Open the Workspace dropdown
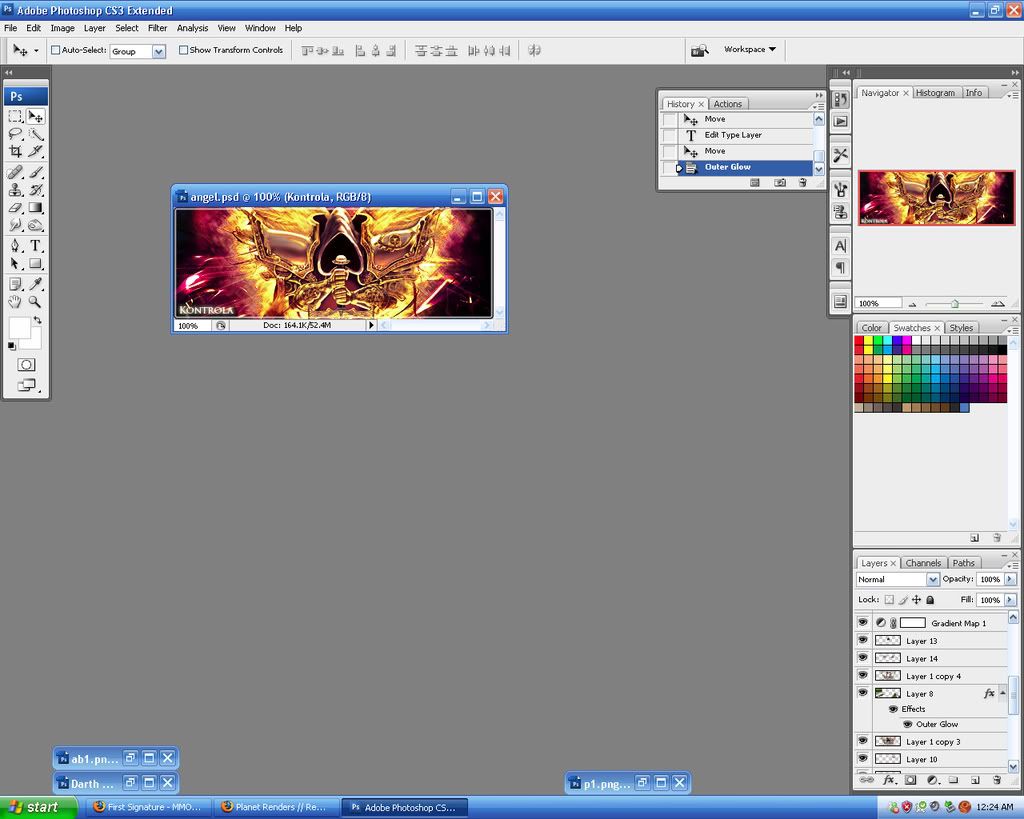Image resolution: width=1024 pixels, height=819 pixels. 750,49
